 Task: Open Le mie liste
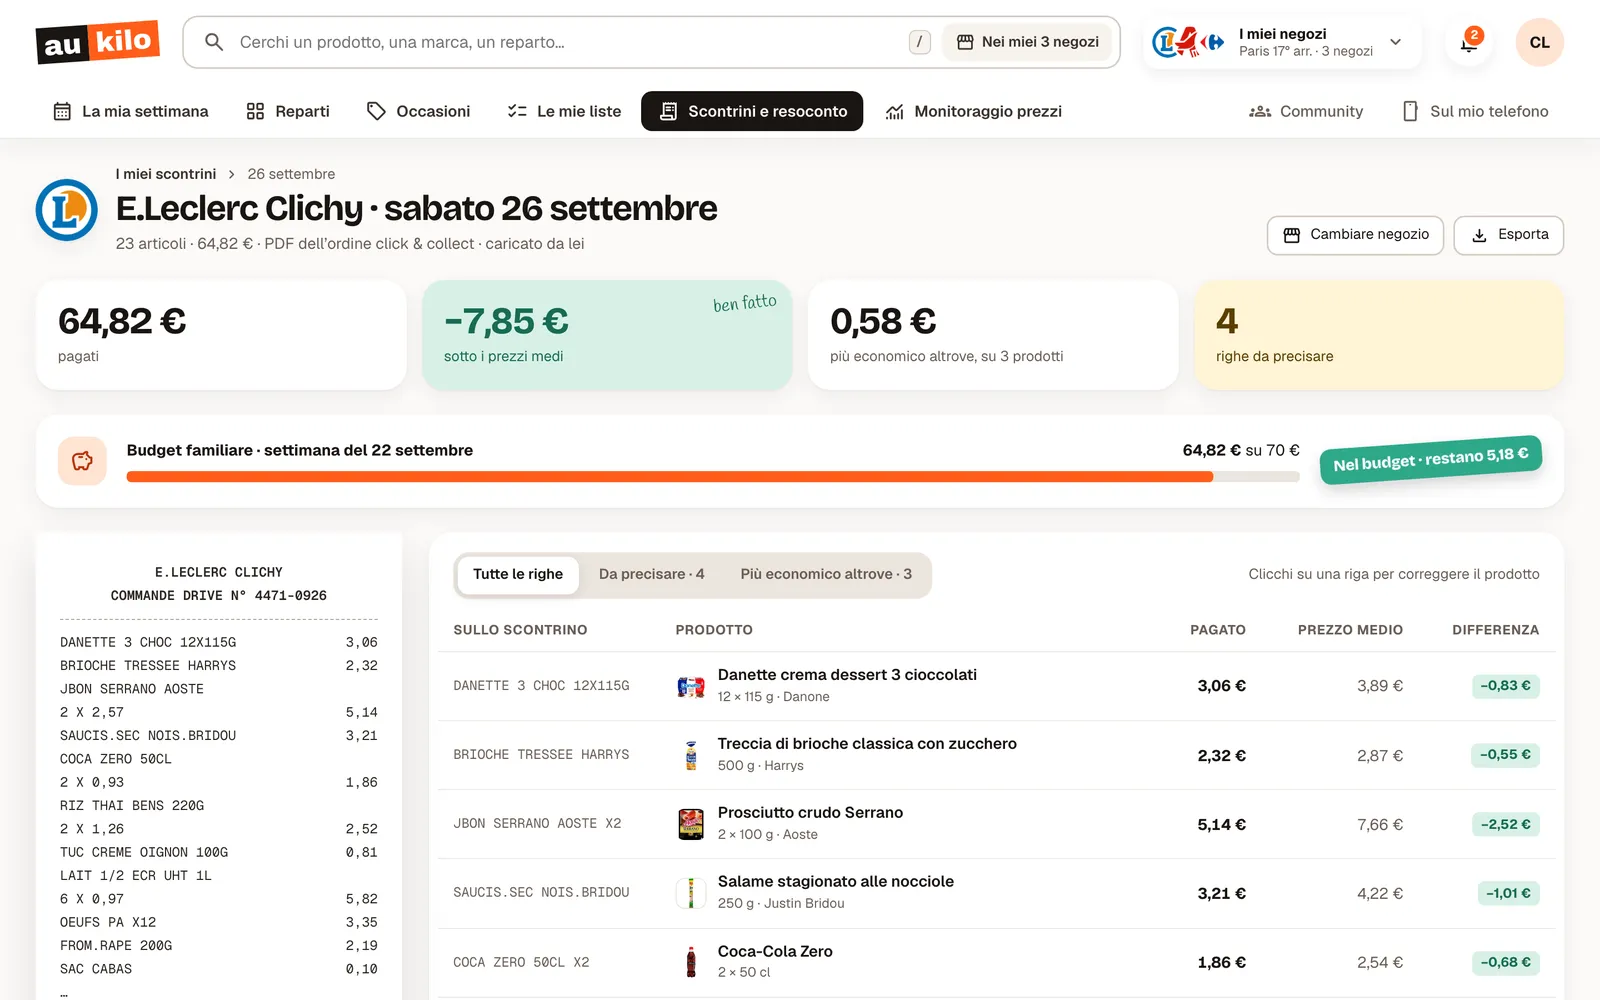point(564,111)
